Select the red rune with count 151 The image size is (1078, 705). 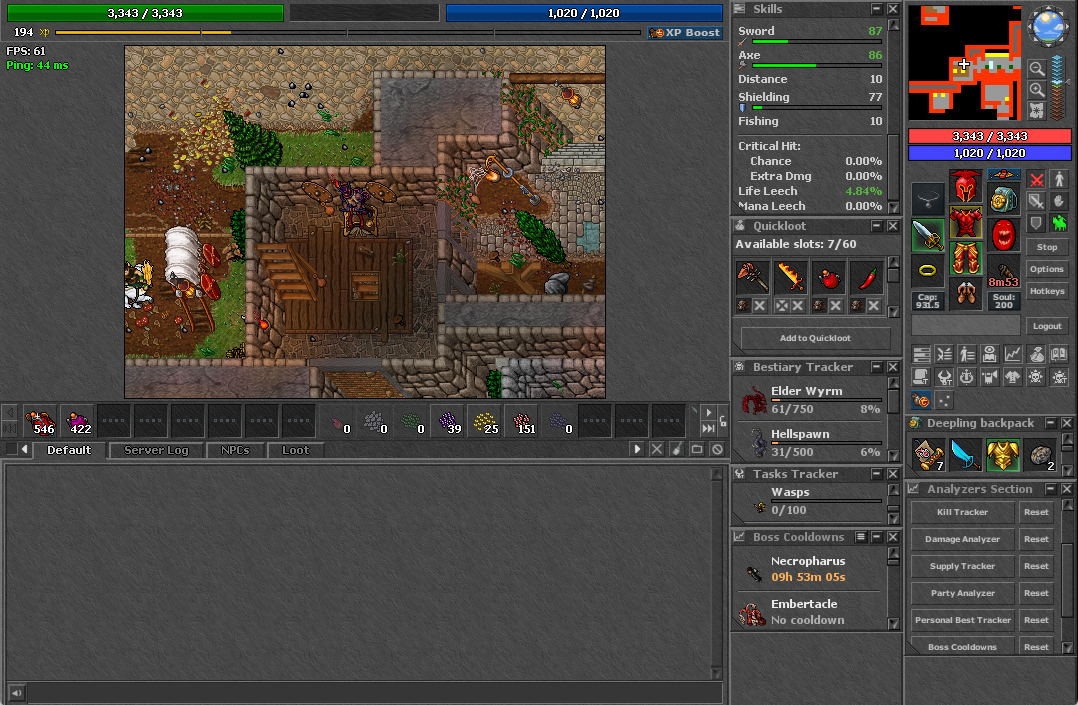point(522,421)
